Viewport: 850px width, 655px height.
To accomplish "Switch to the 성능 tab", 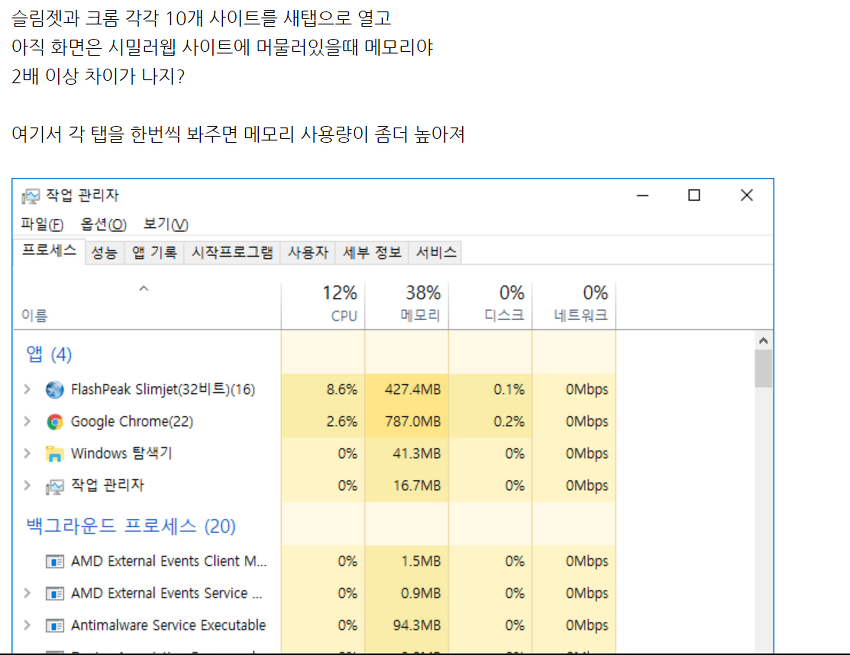I will pos(103,252).
